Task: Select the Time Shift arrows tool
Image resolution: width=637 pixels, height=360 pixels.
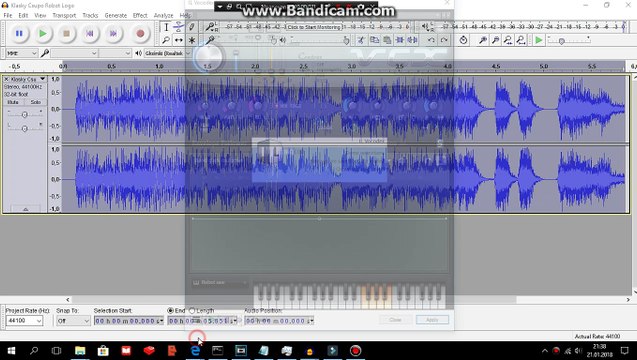Action: coord(178,40)
